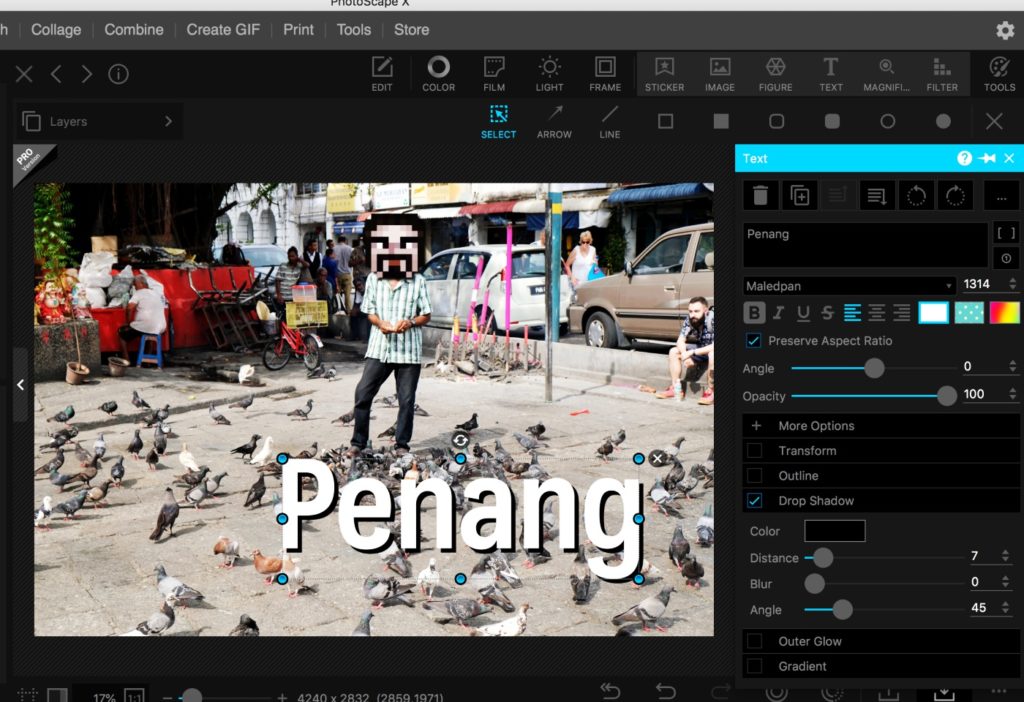Image resolution: width=1024 pixels, height=702 pixels.
Task: Open the Light adjustment tool
Action: [549, 74]
